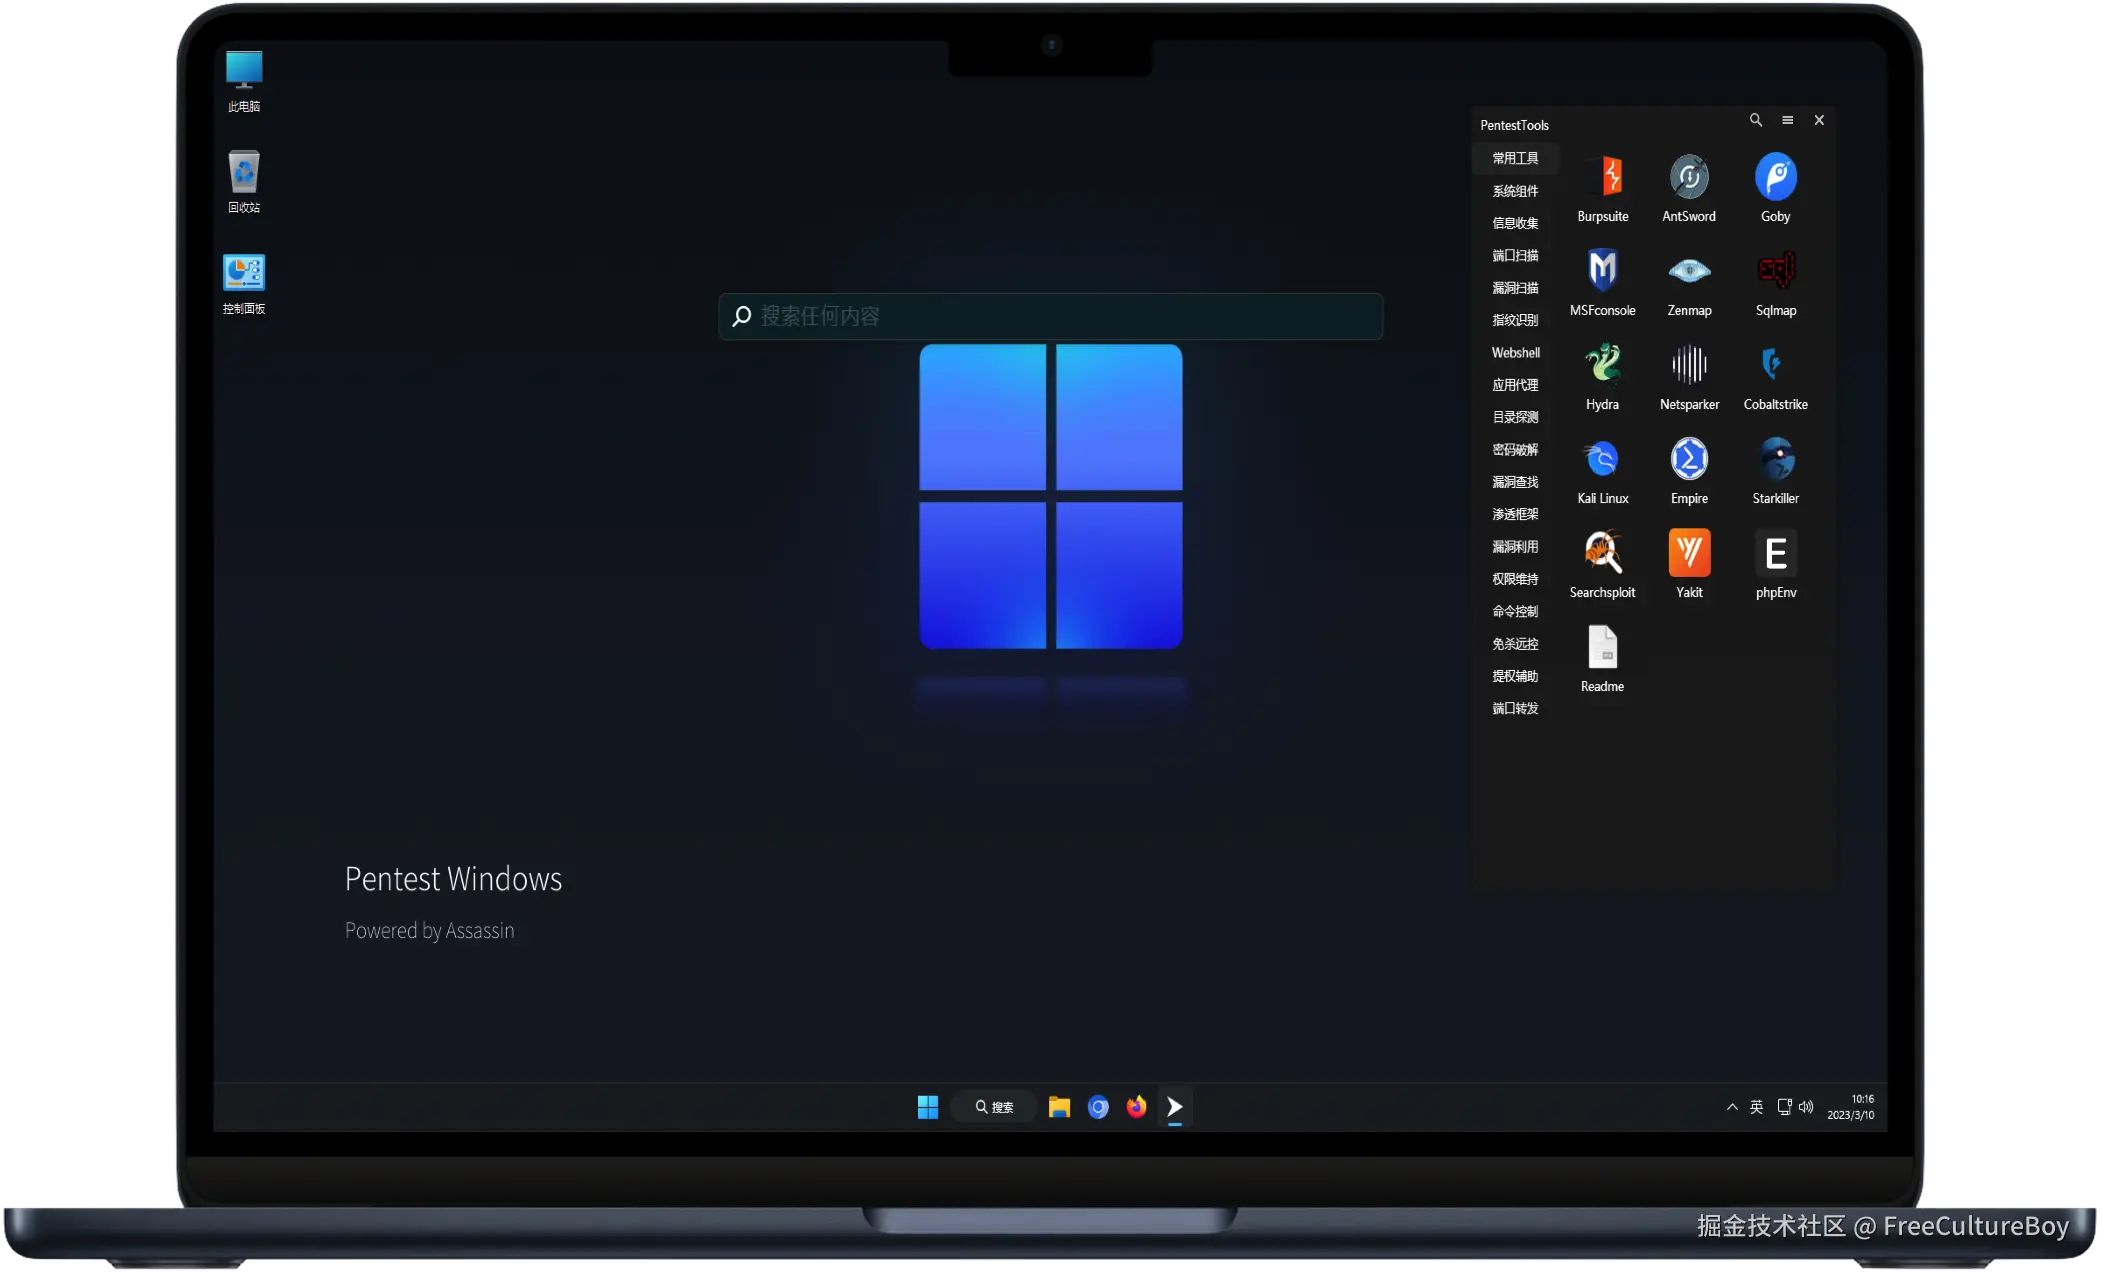The height and width of the screenshot is (1273, 2102).
Task: Launch Zenmap eye icon
Action: 1688,271
